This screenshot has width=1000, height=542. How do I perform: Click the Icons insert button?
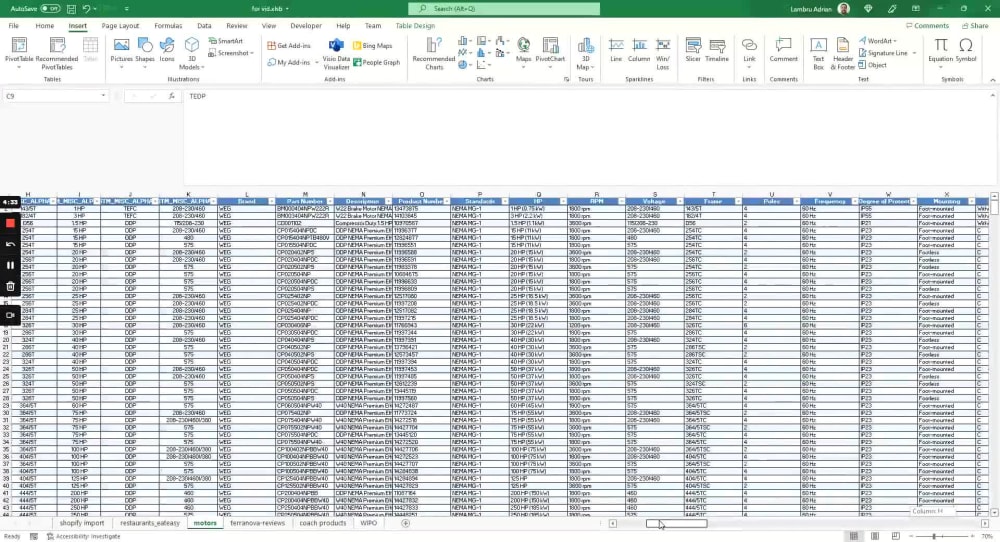coord(167,51)
